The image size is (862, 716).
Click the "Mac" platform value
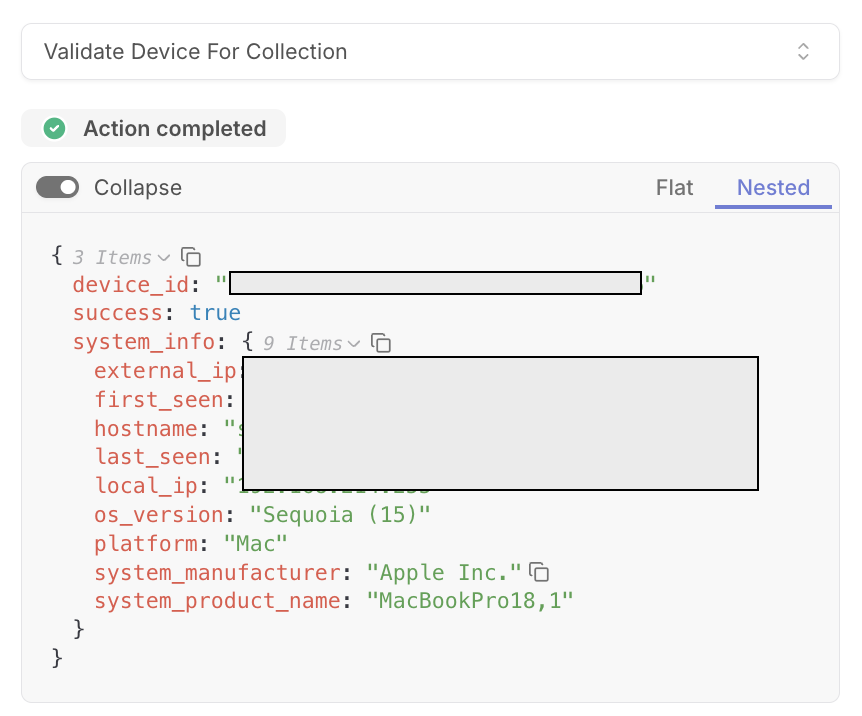256,544
